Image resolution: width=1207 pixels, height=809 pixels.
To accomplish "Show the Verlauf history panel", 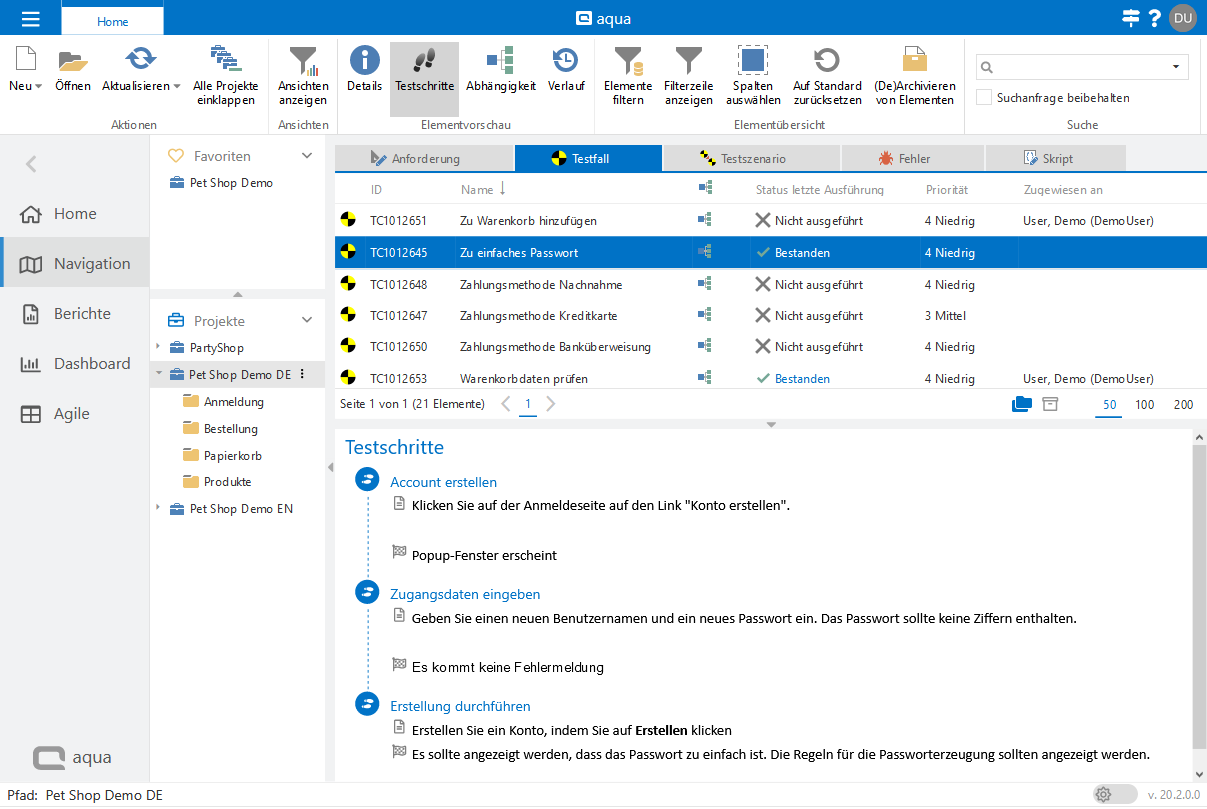I will point(566,62).
